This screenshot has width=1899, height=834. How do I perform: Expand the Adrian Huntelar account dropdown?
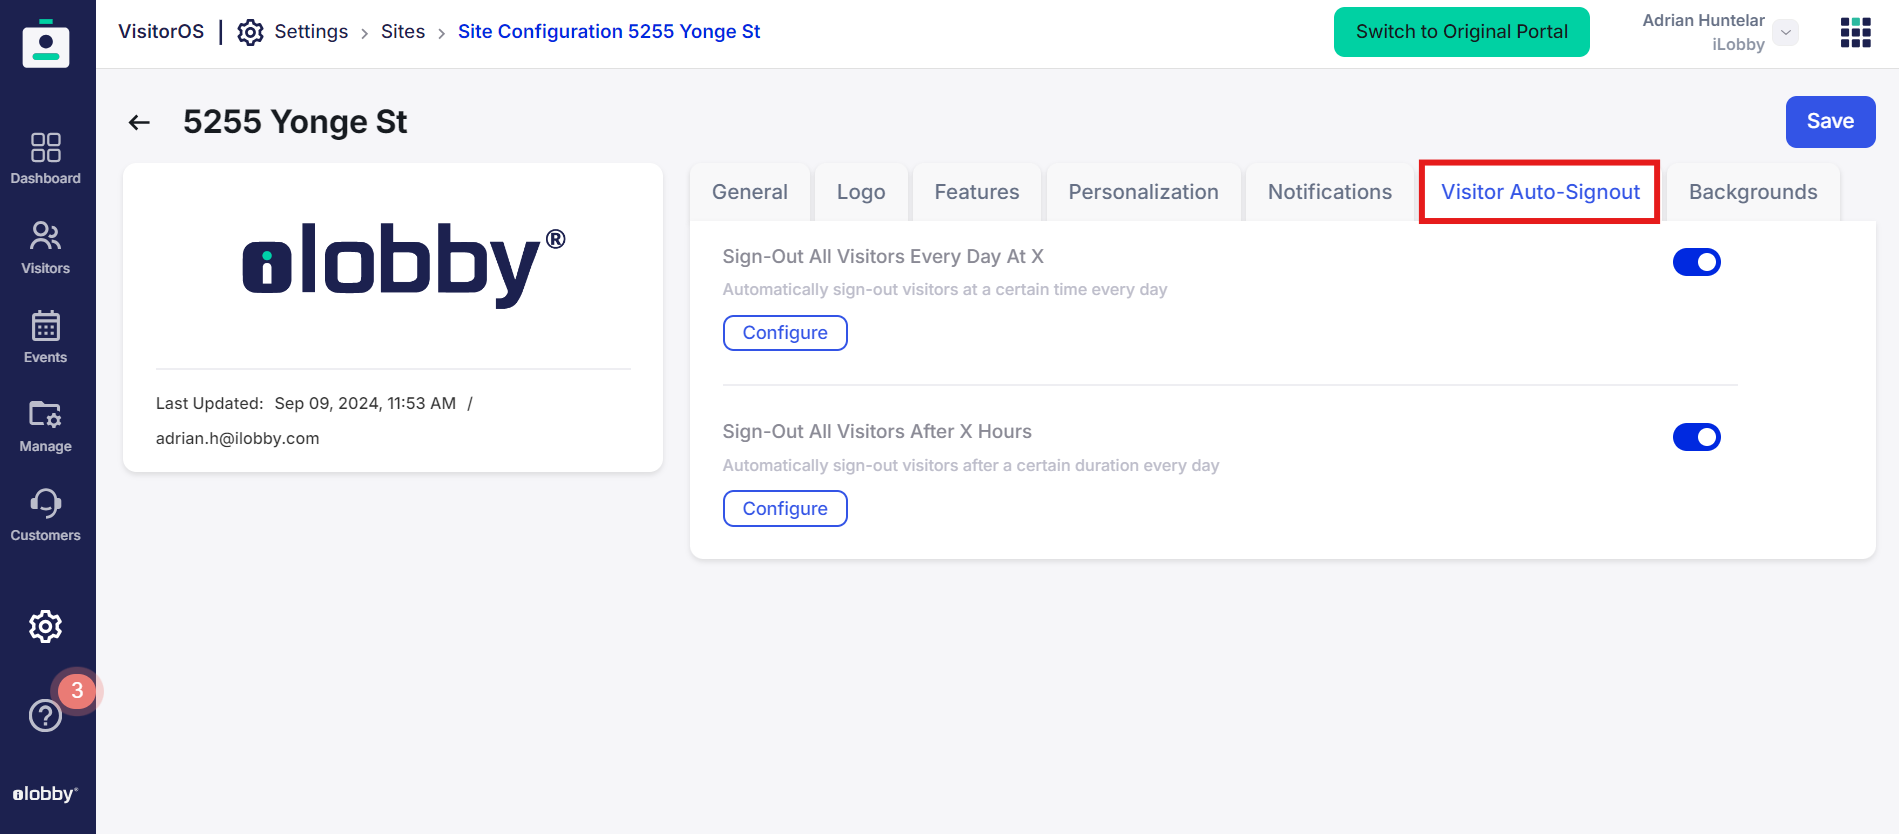1786,32
